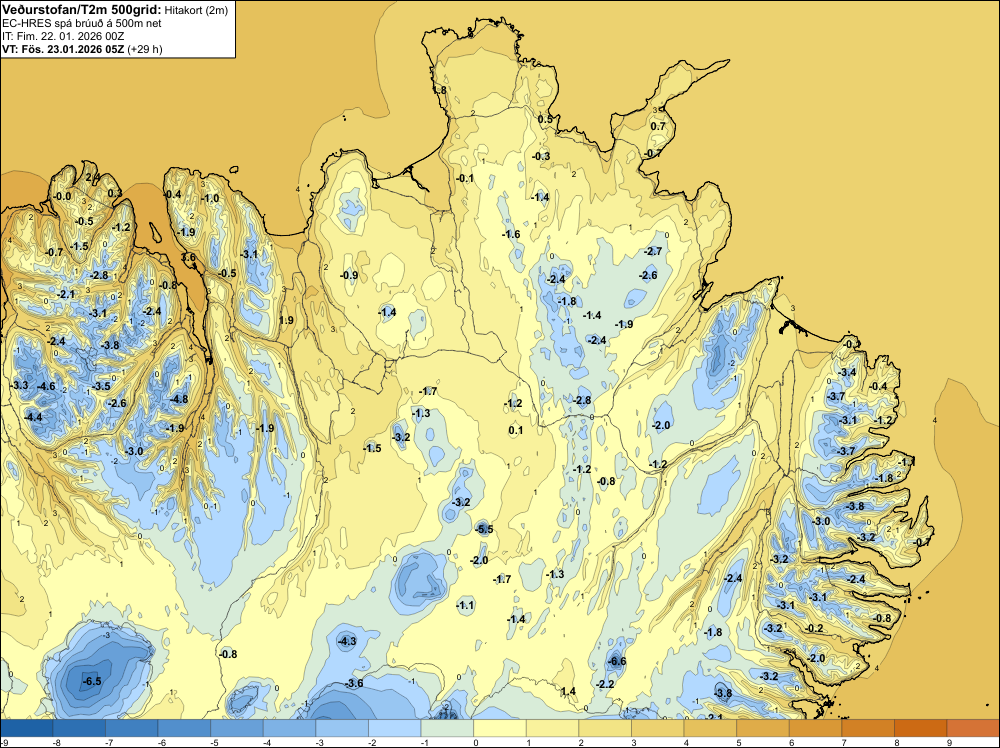This screenshot has height=748, width=1000.
Task: Click the "-2.7" temperature value on the map
Action: [652, 251]
